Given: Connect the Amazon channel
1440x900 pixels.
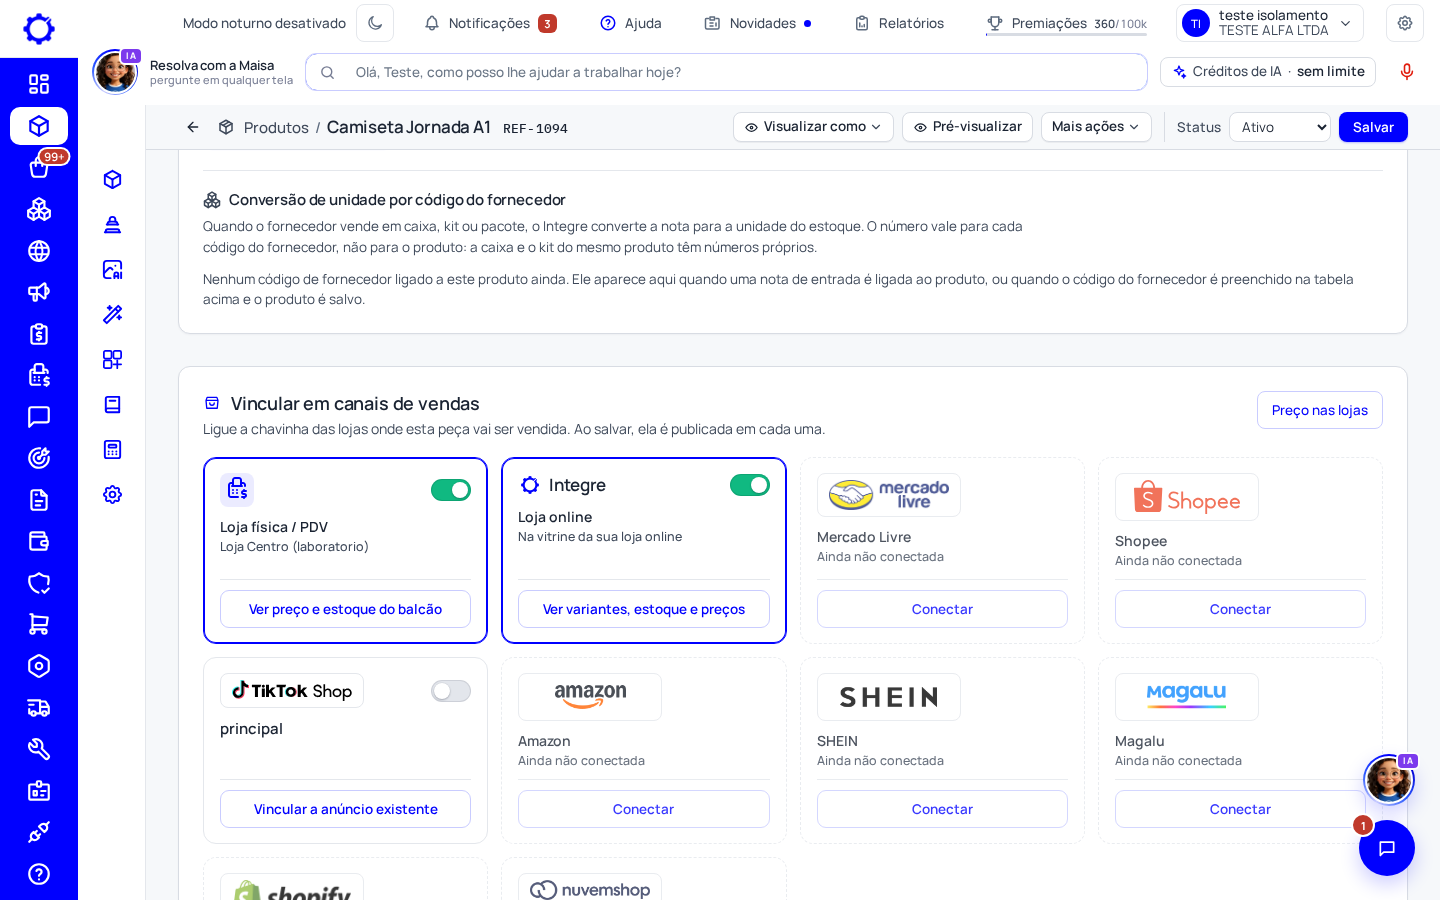Looking at the screenshot, I should pos(644,809).
